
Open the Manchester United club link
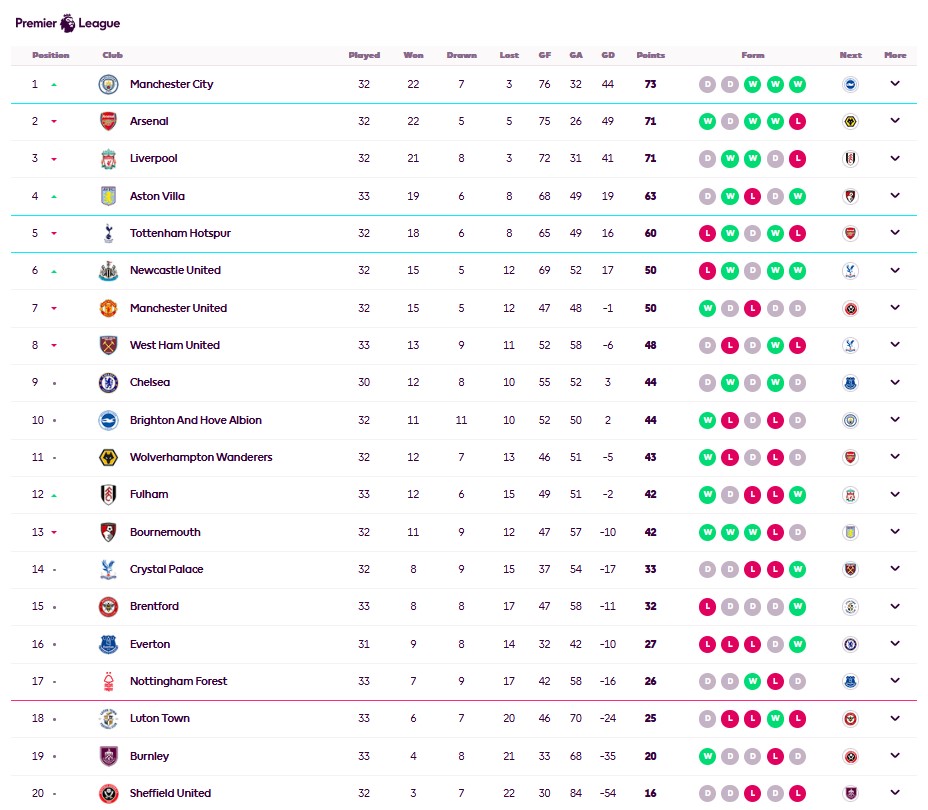click(178, 308)
